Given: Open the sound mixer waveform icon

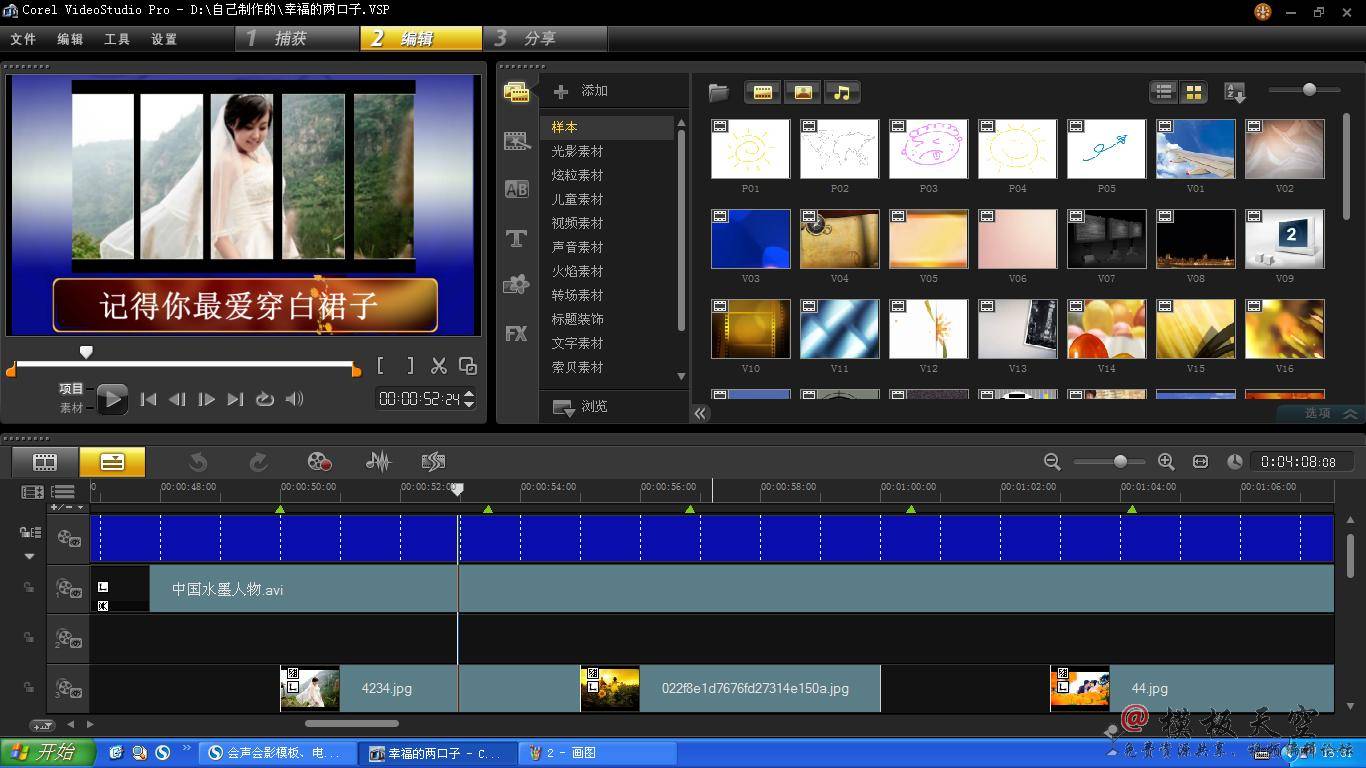Looking at the screenshot, I should 377,461.
